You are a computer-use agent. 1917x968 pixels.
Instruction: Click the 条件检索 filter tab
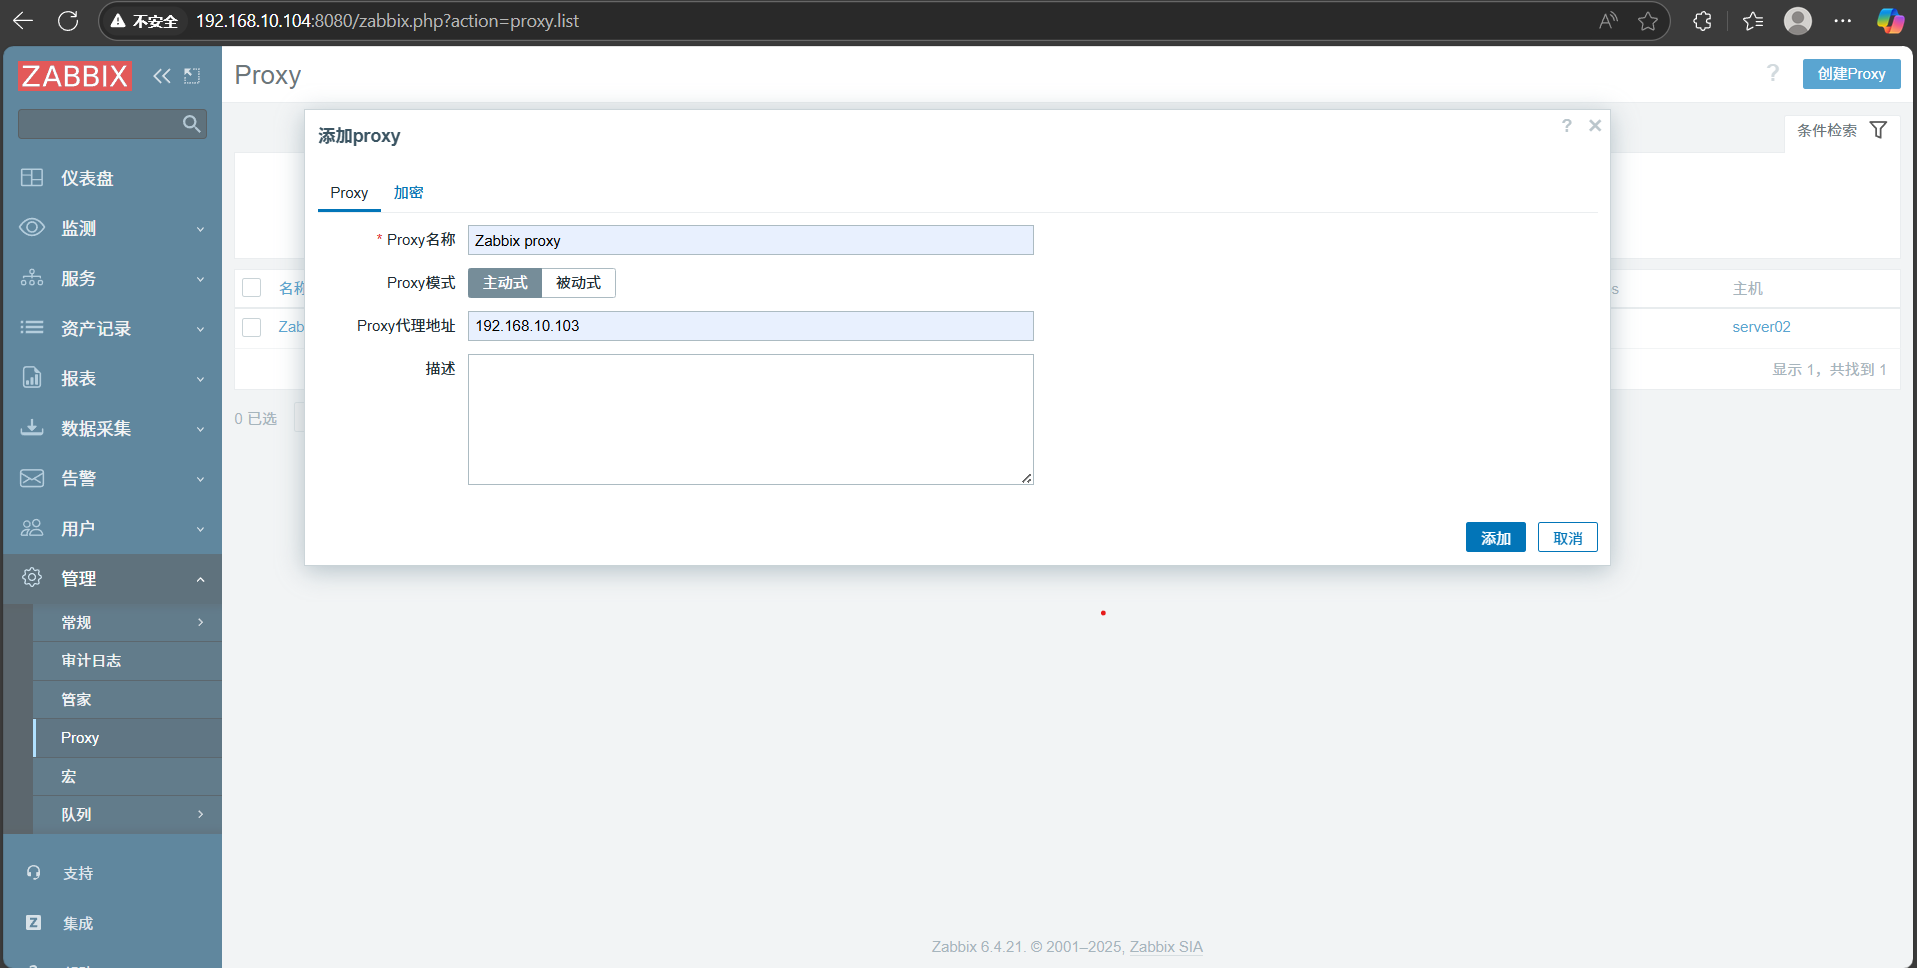[1841, 130]
